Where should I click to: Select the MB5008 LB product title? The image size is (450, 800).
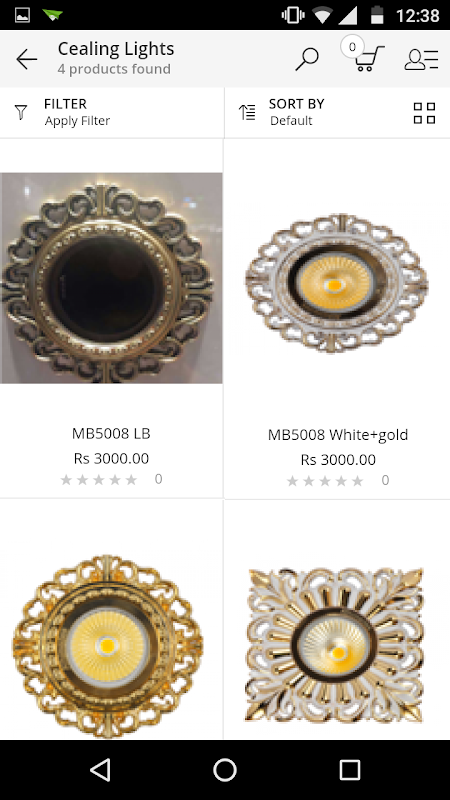[x=111, y=433]
